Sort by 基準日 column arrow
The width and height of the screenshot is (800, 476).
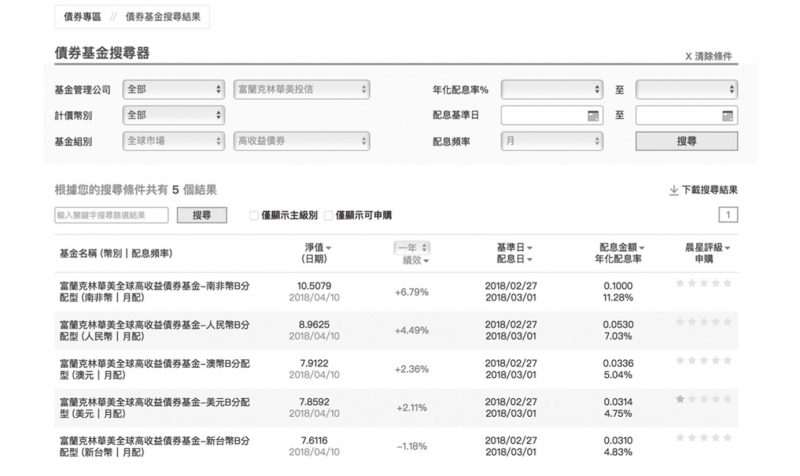tap(530, 247)
